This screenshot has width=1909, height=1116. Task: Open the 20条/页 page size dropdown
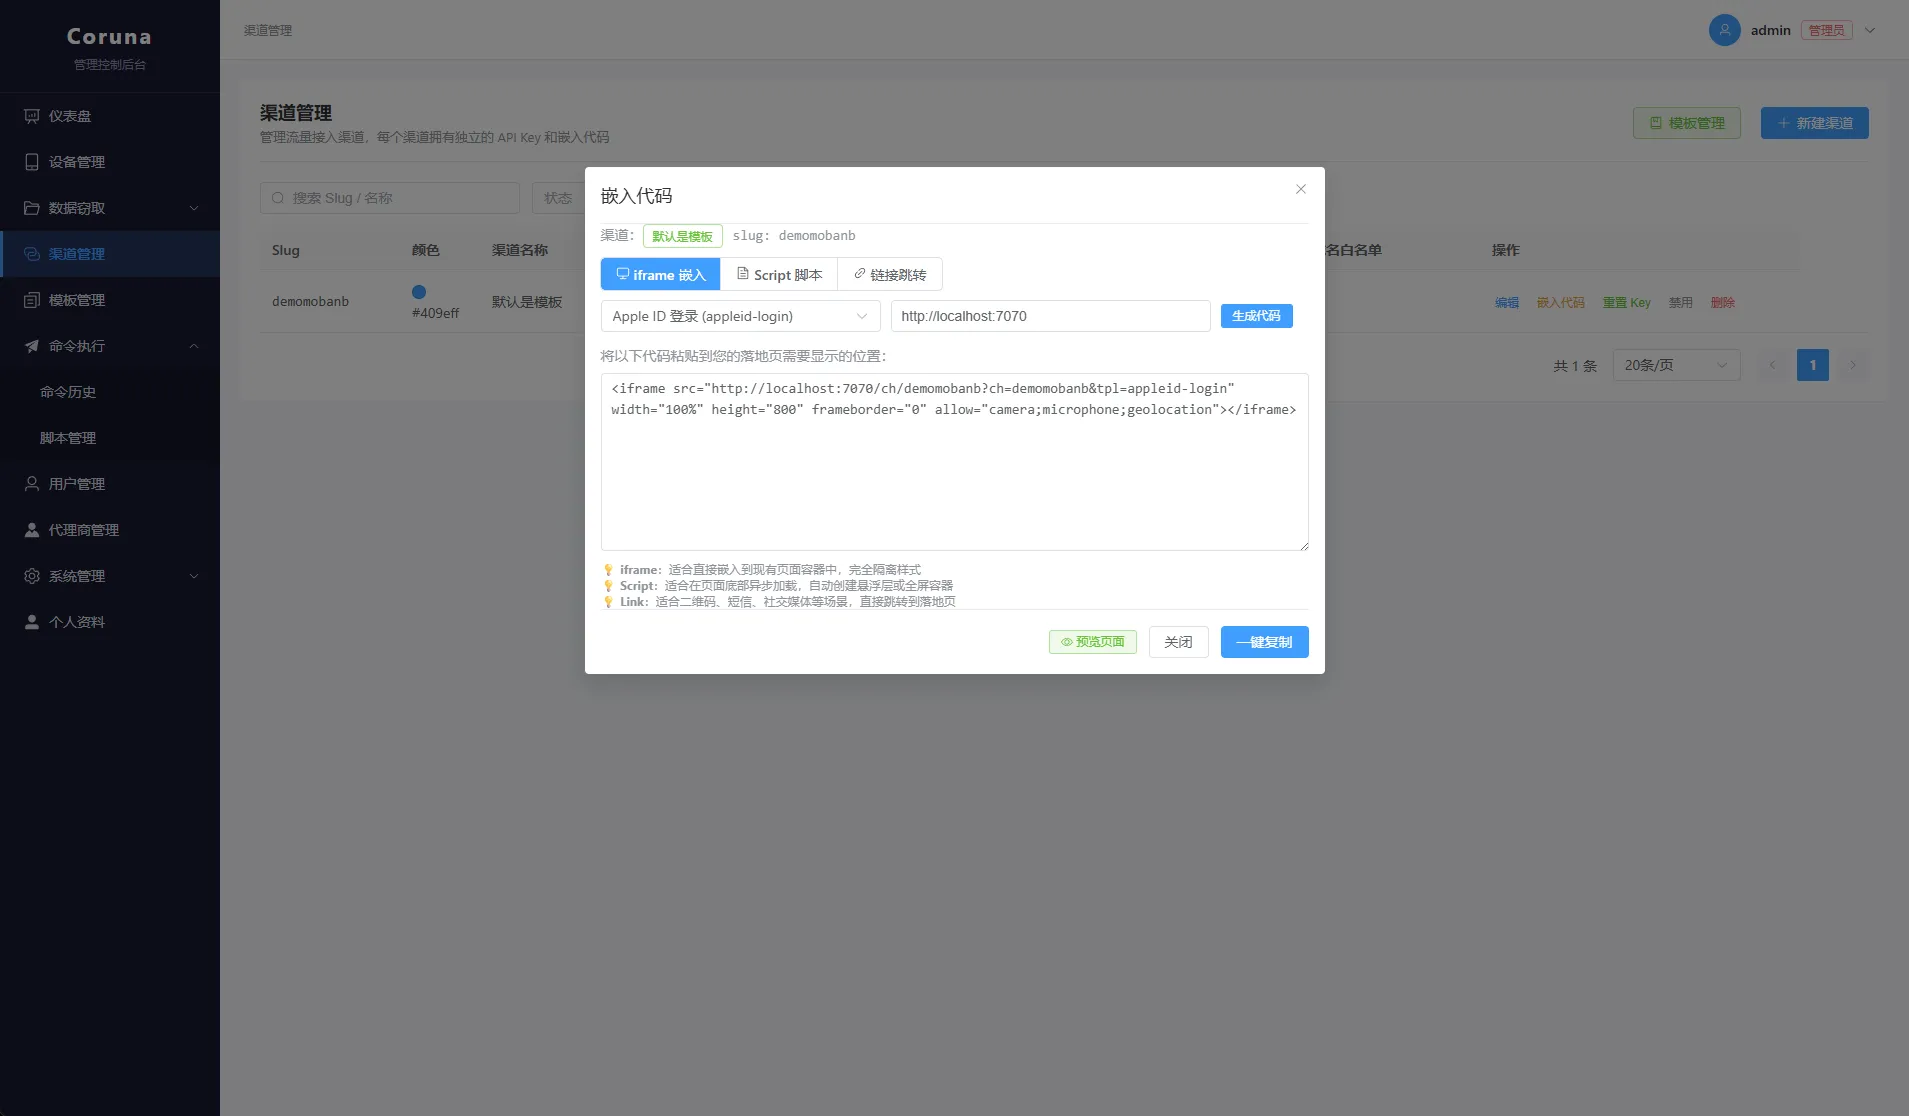tap(1677, 365)
